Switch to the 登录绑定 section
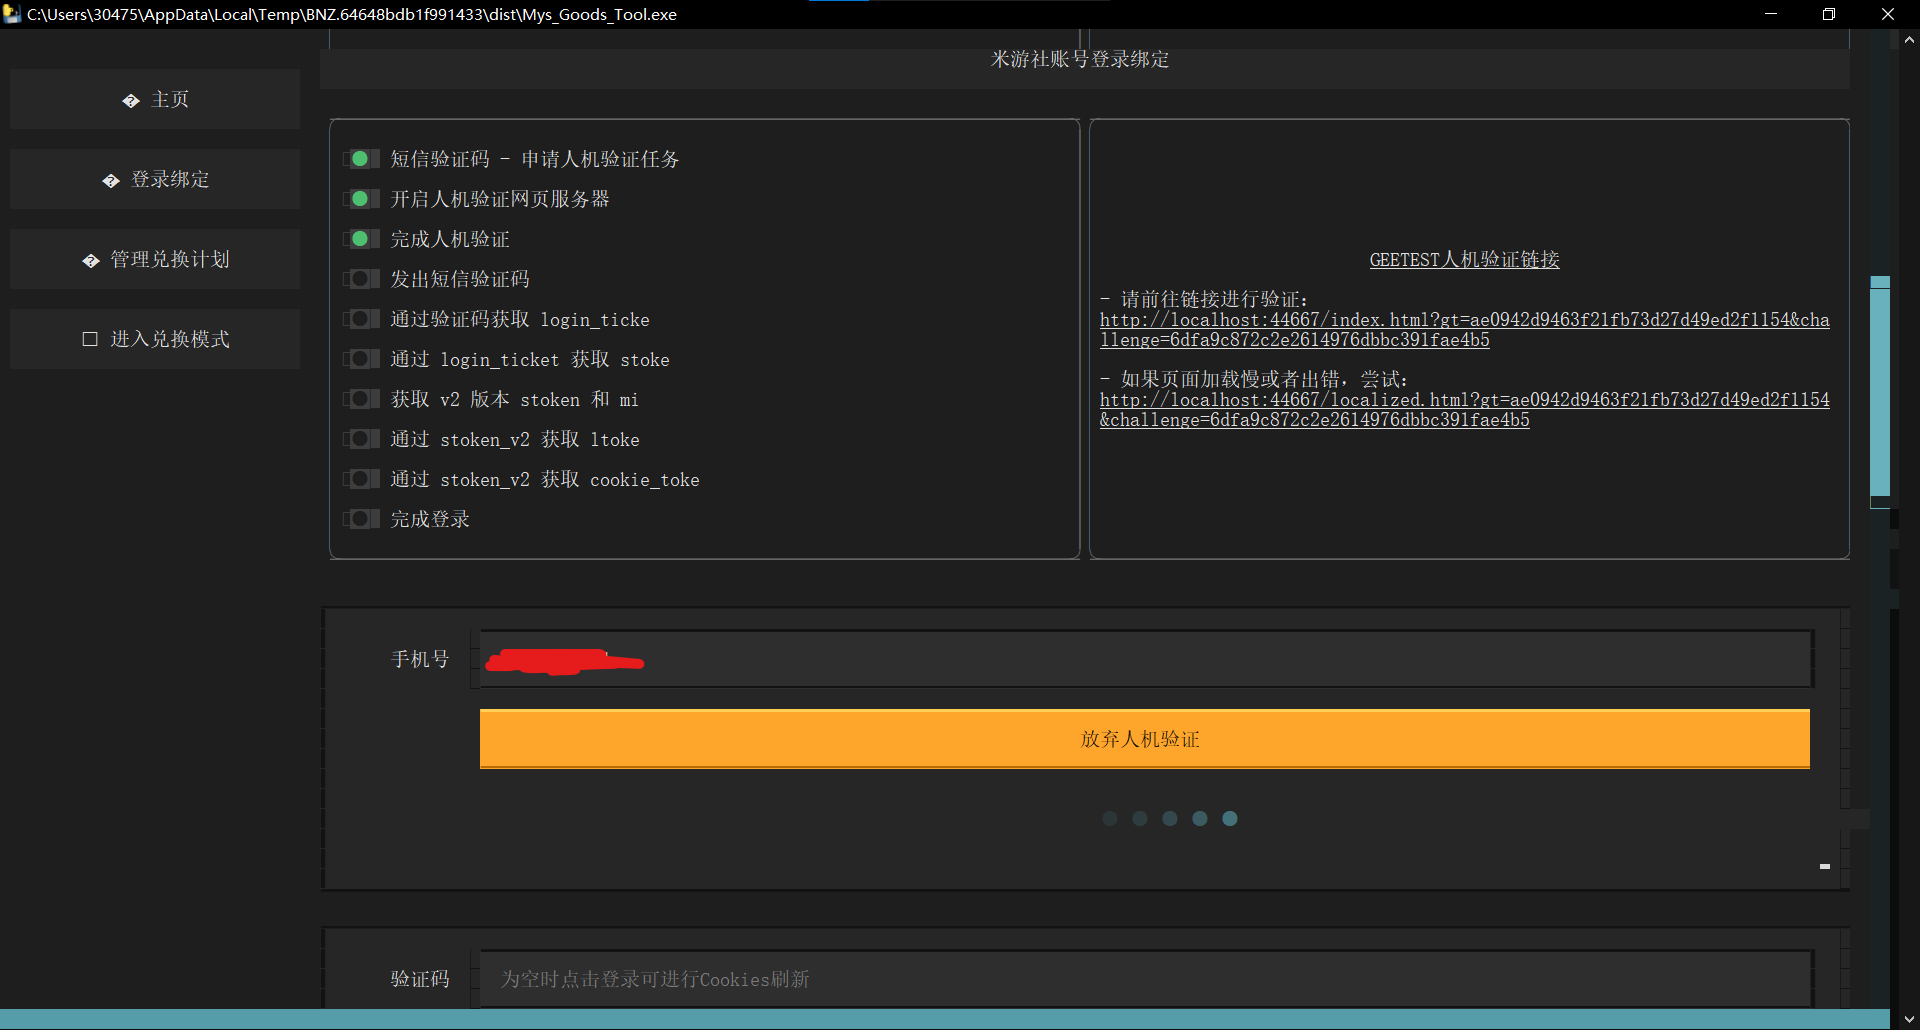The image size is (1920, 1030). pyautogui.click(x=155, y=180)
